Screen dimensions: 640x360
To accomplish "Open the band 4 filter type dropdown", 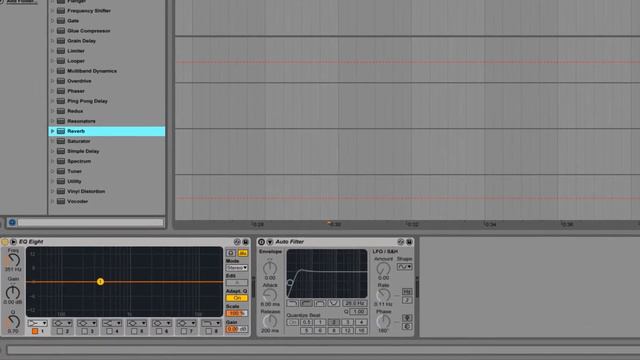I will (x=112, y=323).
